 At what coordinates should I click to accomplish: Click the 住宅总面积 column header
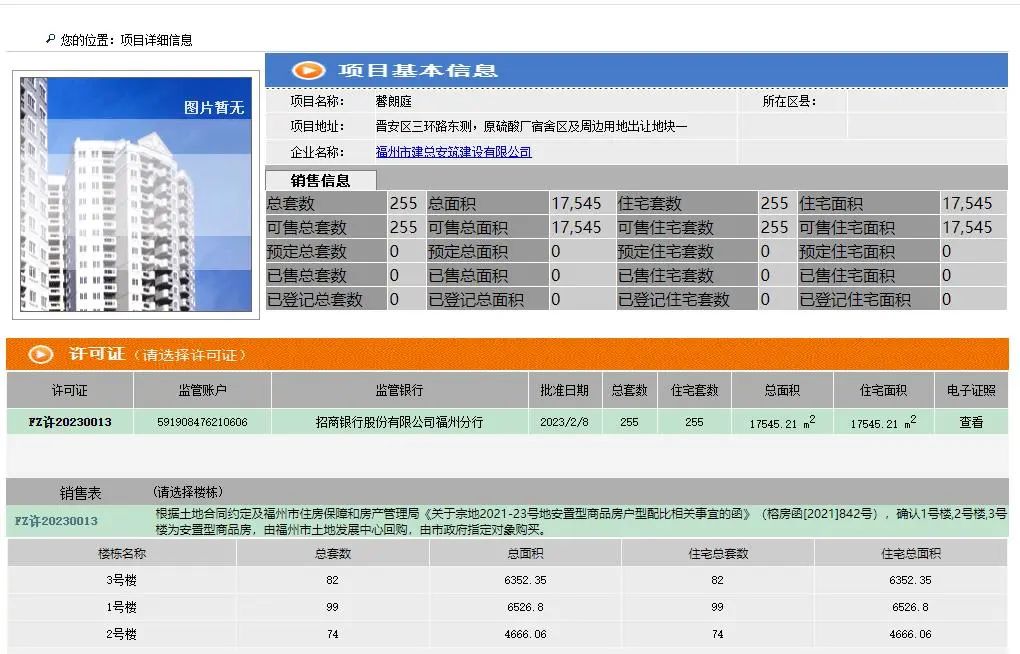[x=911, y=554]
